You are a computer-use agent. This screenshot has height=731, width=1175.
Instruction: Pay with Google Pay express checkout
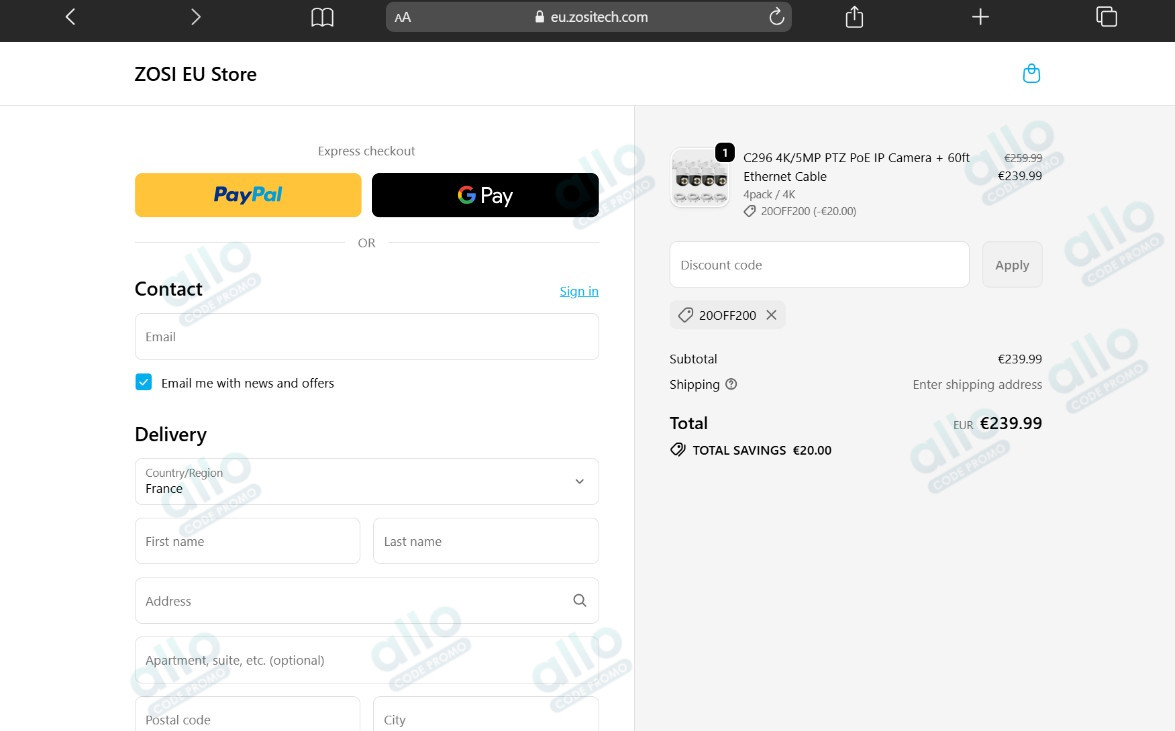(x=485, y=195)
